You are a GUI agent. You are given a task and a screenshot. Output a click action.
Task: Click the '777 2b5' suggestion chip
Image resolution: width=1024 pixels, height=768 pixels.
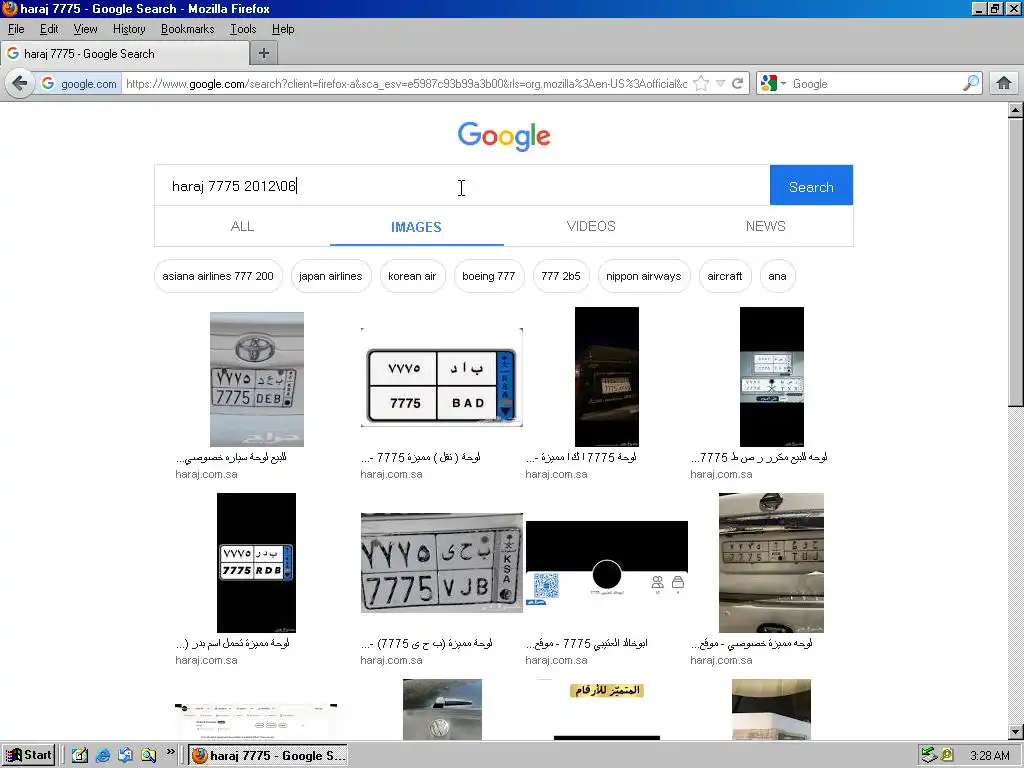(x=561, y=276)
